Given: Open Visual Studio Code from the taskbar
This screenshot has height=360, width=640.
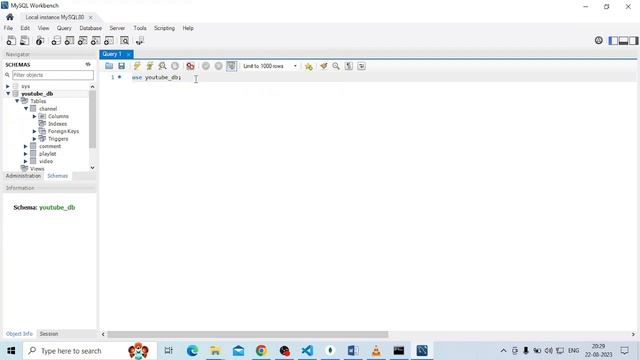Looking at the screenshot, I should [307, 351].
